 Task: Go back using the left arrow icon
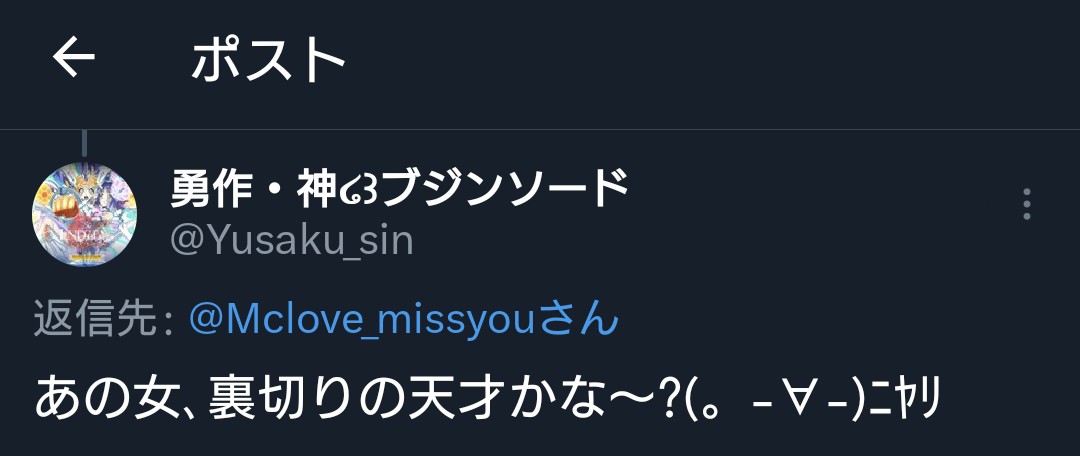pos(74,58)
